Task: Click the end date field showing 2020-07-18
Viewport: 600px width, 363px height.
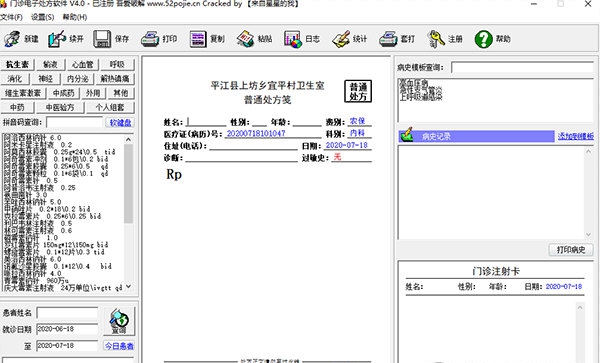Action: (67, 346)
